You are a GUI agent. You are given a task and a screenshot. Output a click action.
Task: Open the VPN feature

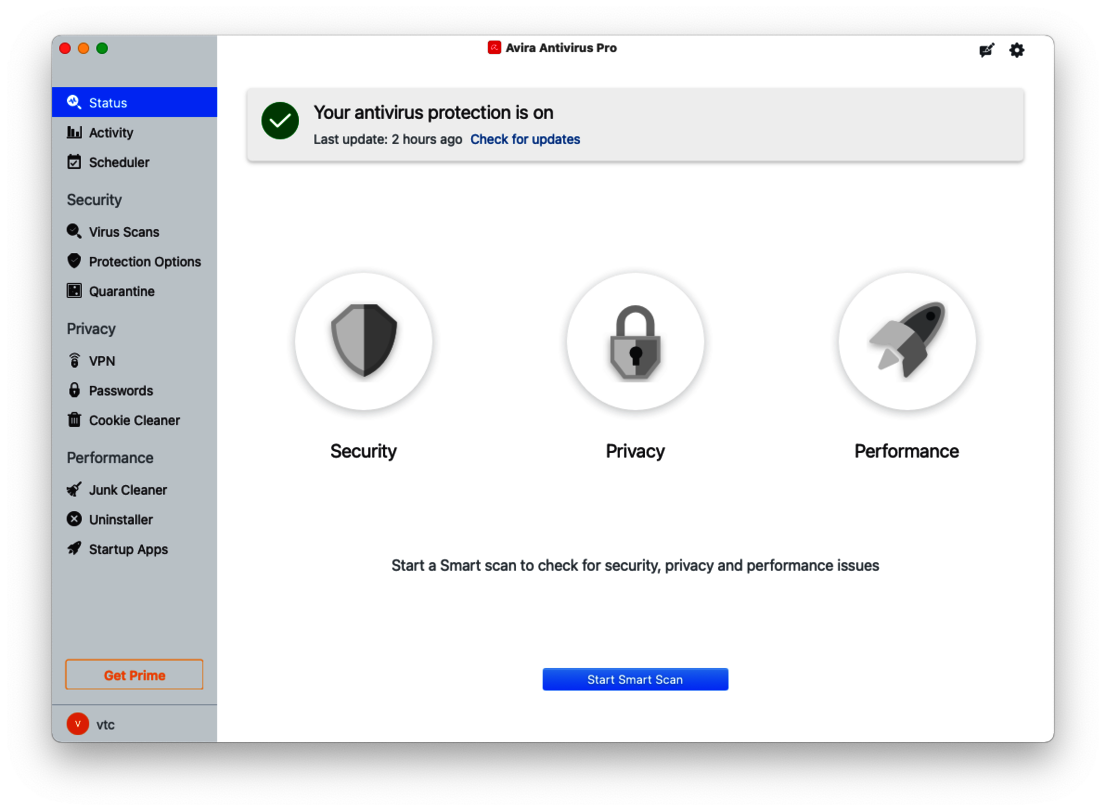click(102, 360)
